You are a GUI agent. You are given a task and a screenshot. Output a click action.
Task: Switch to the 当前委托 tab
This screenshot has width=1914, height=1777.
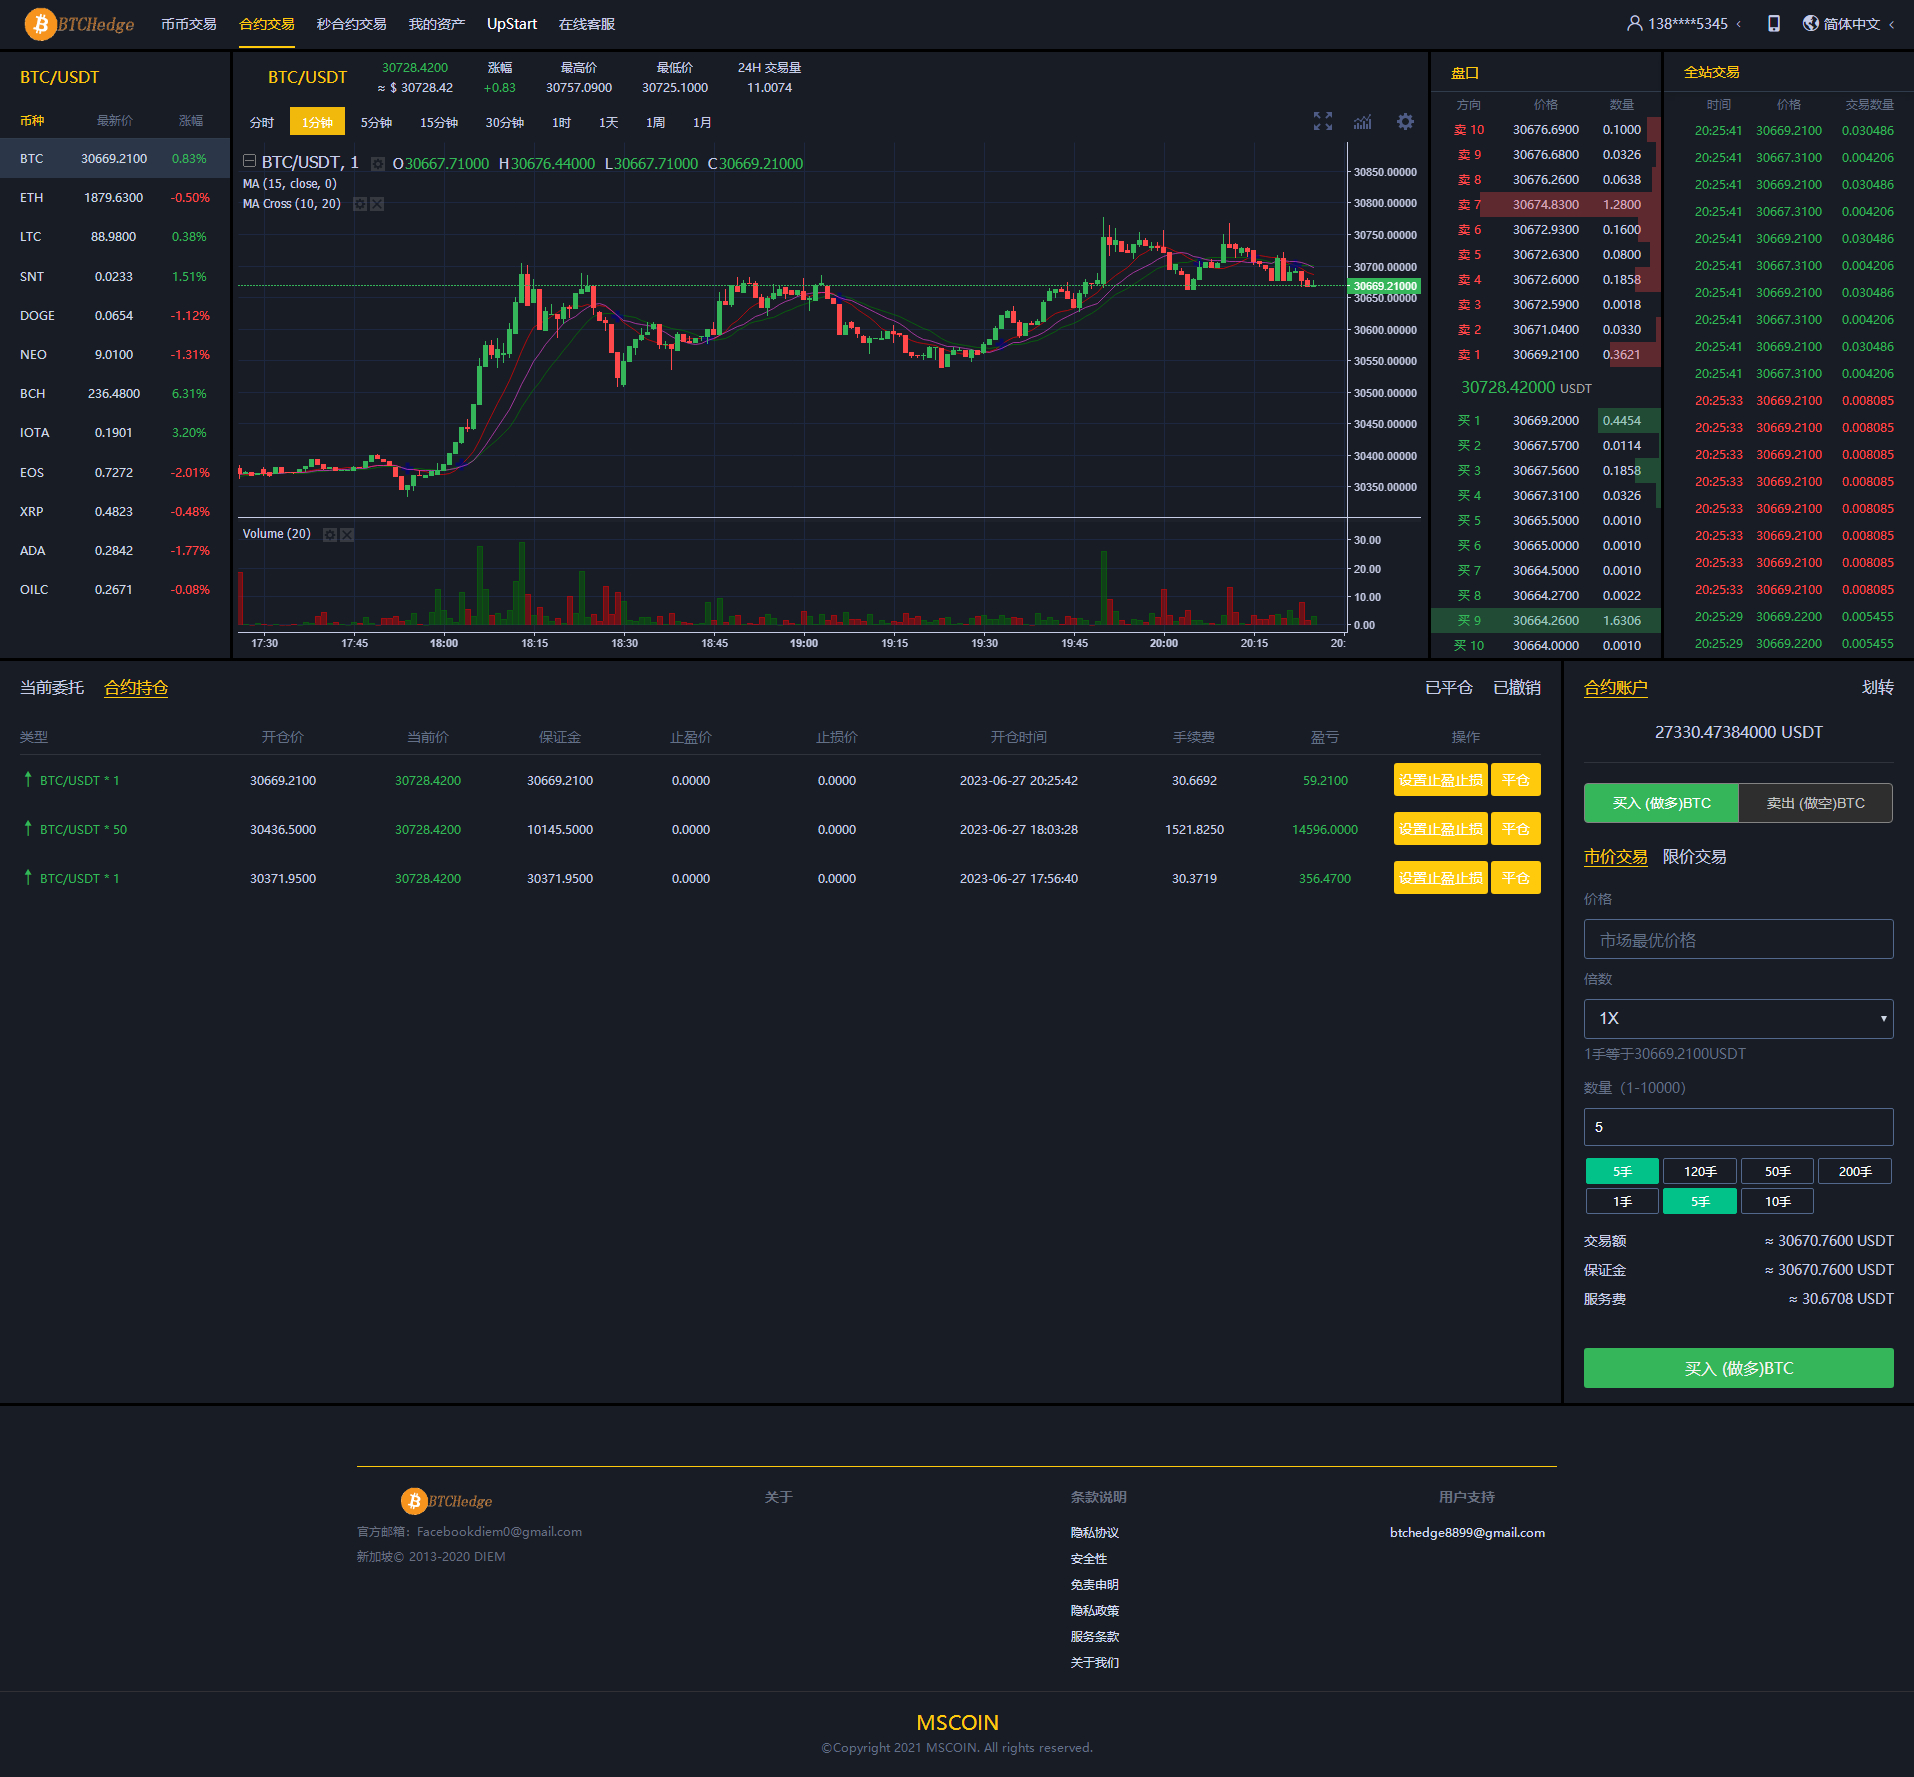(x=52, y=688)
